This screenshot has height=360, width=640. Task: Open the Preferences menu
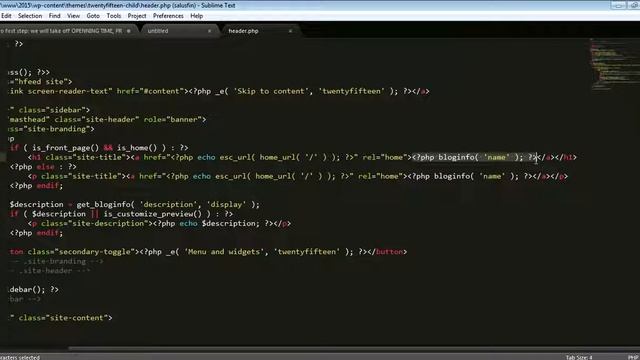(168, 16)
